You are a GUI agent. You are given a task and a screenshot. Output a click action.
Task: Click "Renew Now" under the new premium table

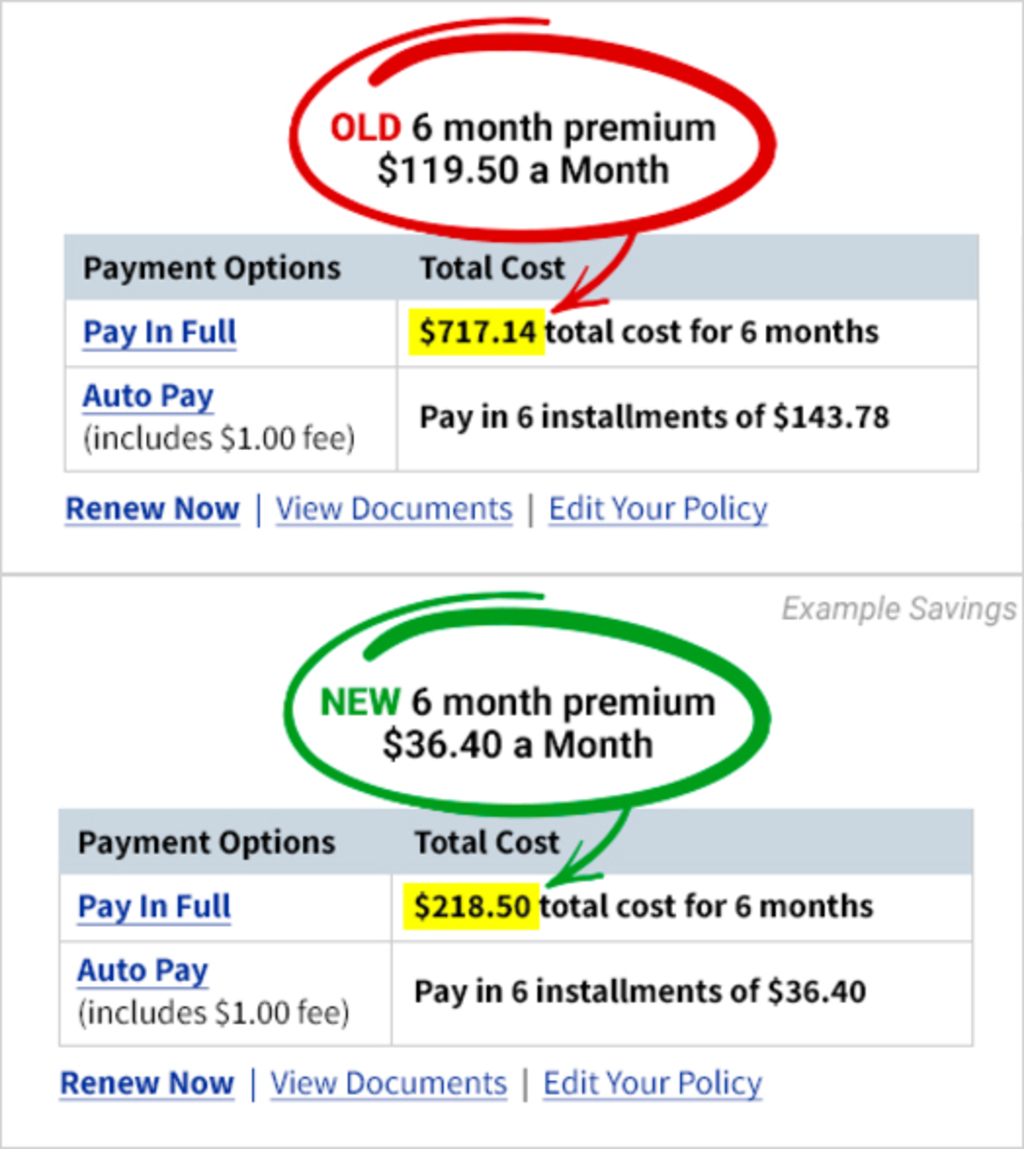(x=146, y=1083)
